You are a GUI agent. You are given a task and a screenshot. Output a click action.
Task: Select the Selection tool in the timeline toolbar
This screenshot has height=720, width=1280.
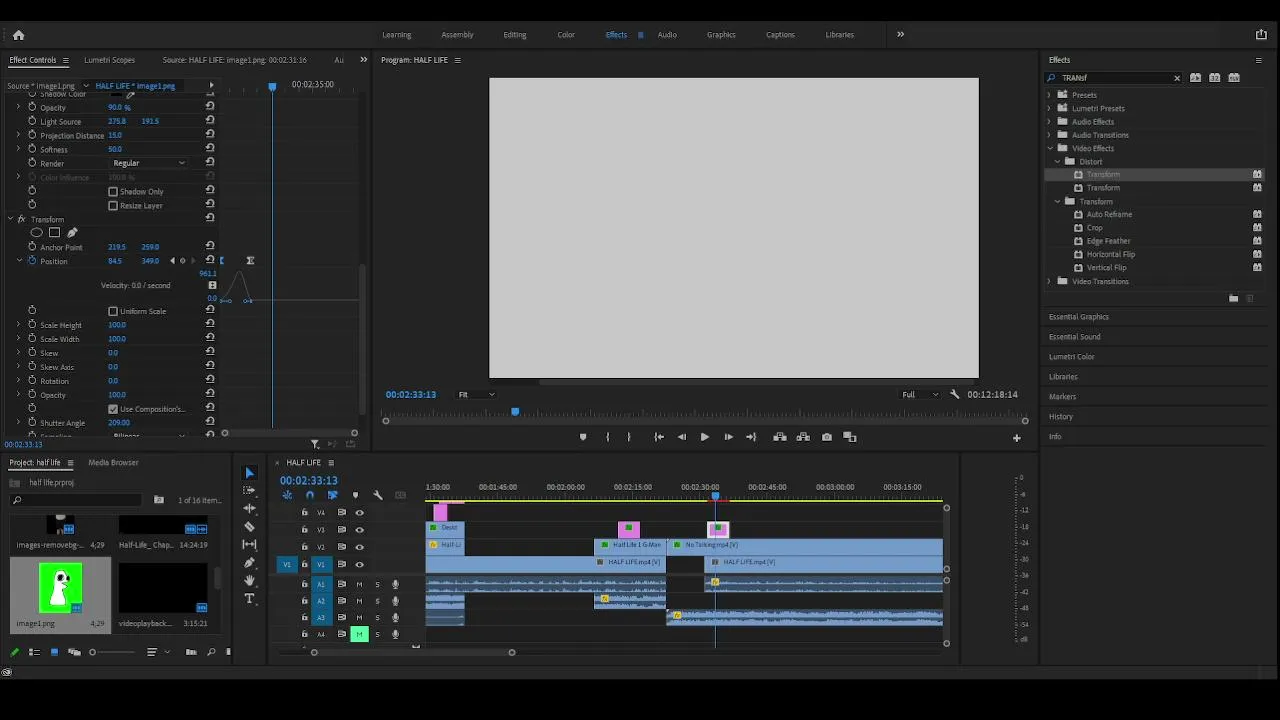click(x=250, y=473)
